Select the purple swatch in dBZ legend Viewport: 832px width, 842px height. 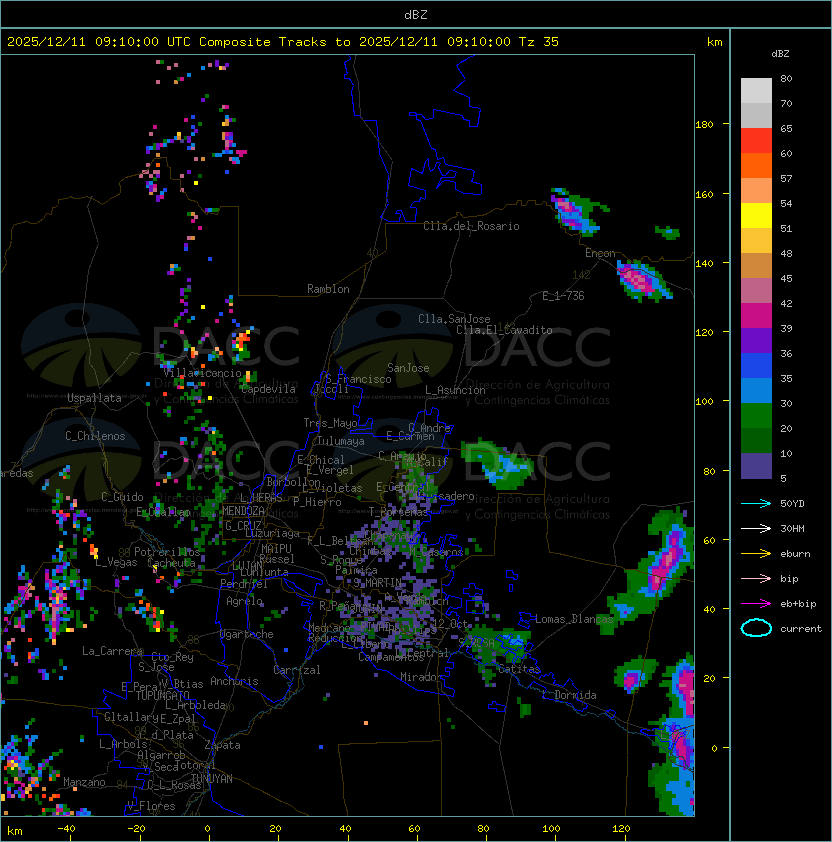[x=756, y=341]
